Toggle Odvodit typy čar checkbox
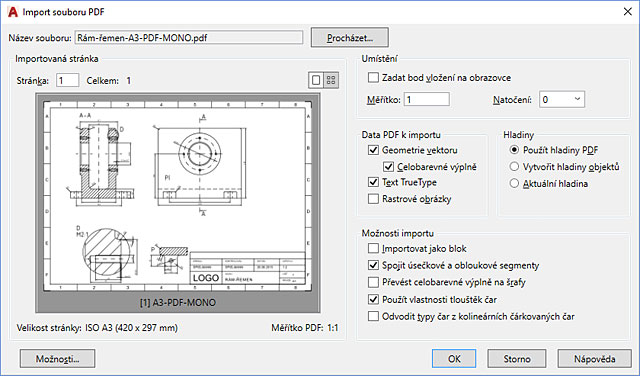 (373, 316)
